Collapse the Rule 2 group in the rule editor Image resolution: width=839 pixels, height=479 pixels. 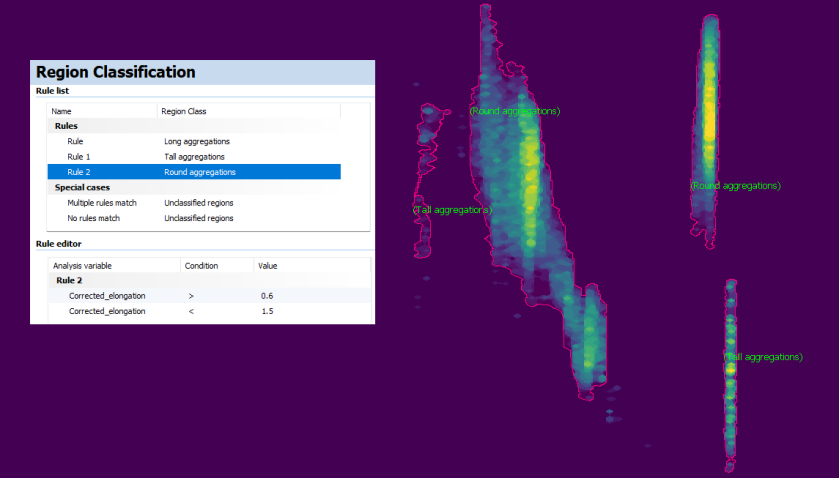[x=69, y=281]
